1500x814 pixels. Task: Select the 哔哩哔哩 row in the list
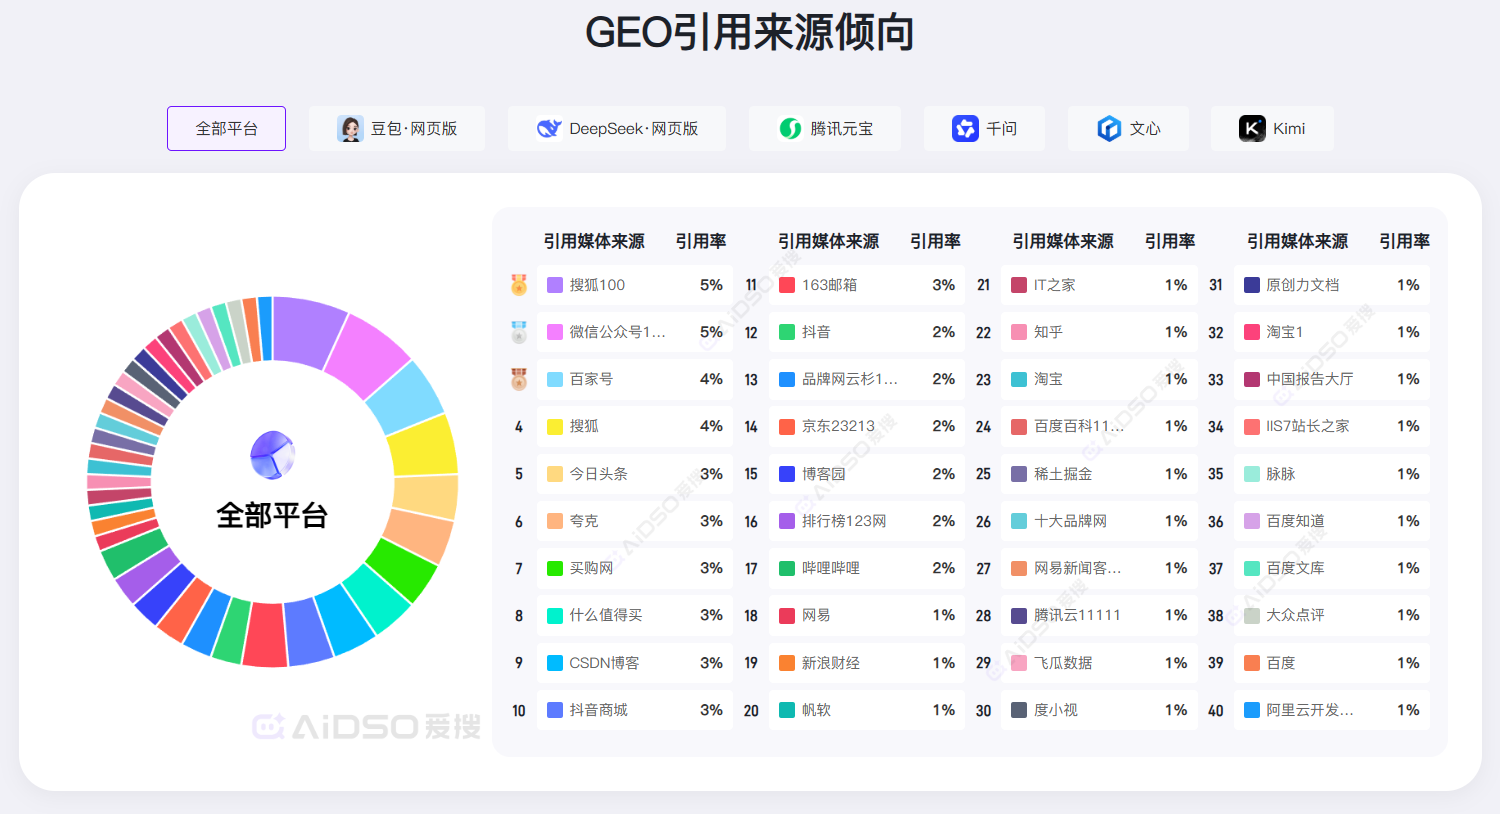pos(866,568)
